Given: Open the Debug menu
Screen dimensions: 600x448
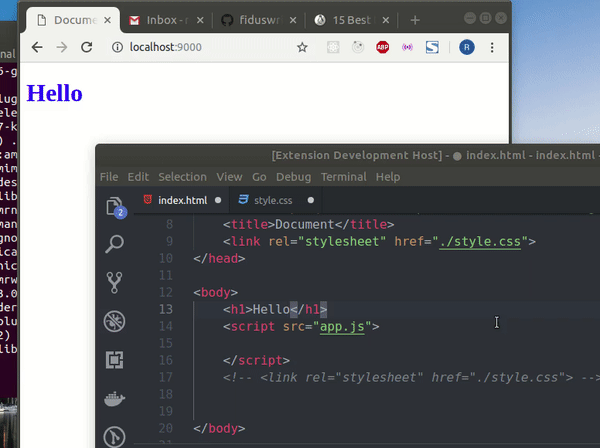Looking at the screenshot, I should coord(293,177).
